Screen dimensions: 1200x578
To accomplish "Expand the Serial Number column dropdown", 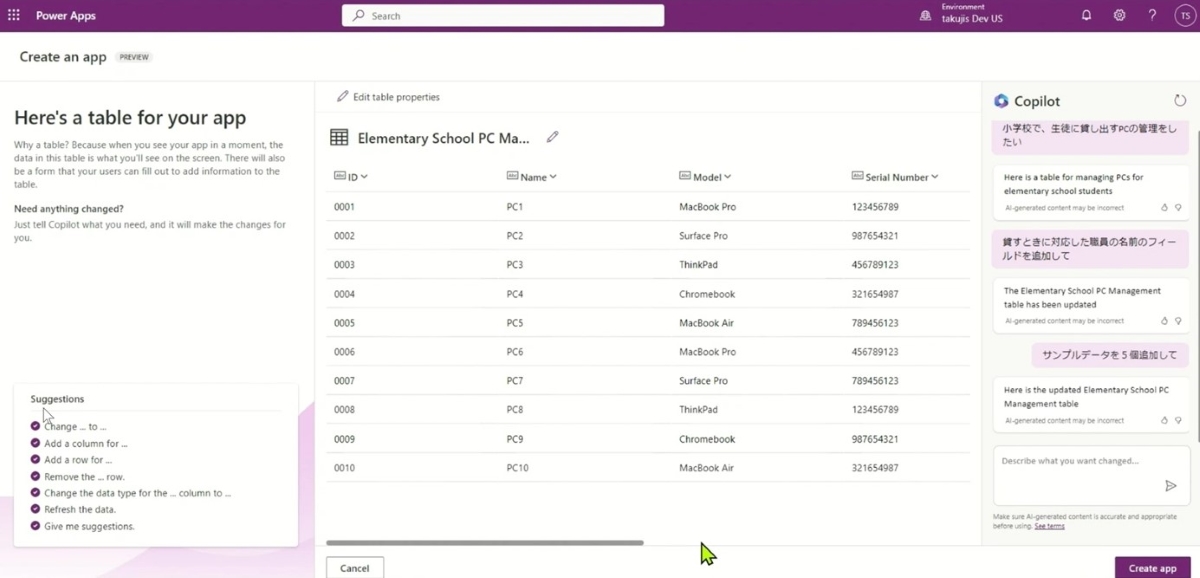I will [935, 177].
